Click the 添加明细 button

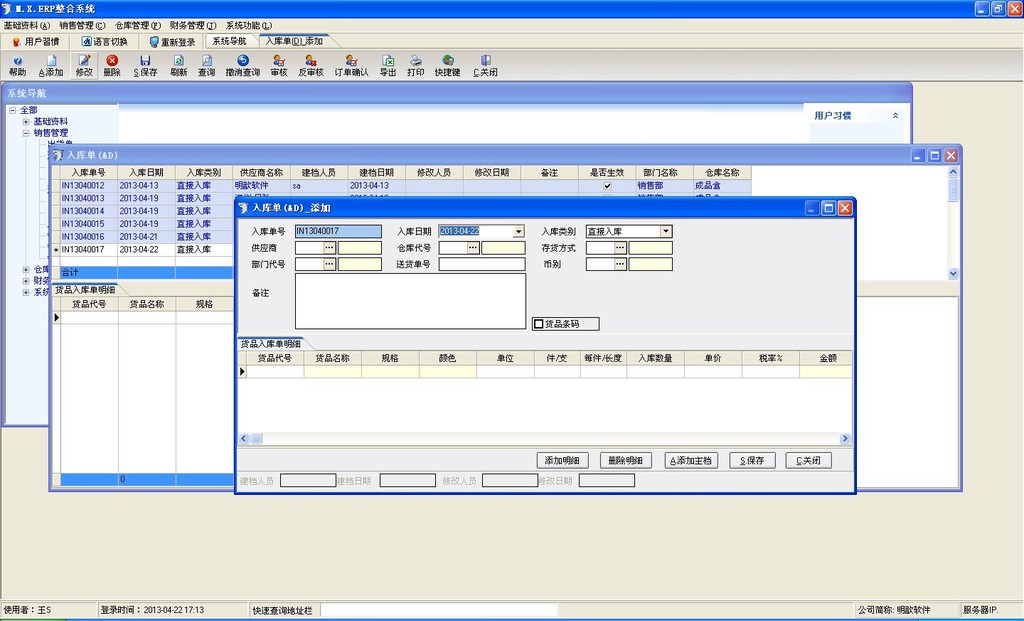pyautogui.click(x=563, y=461)
